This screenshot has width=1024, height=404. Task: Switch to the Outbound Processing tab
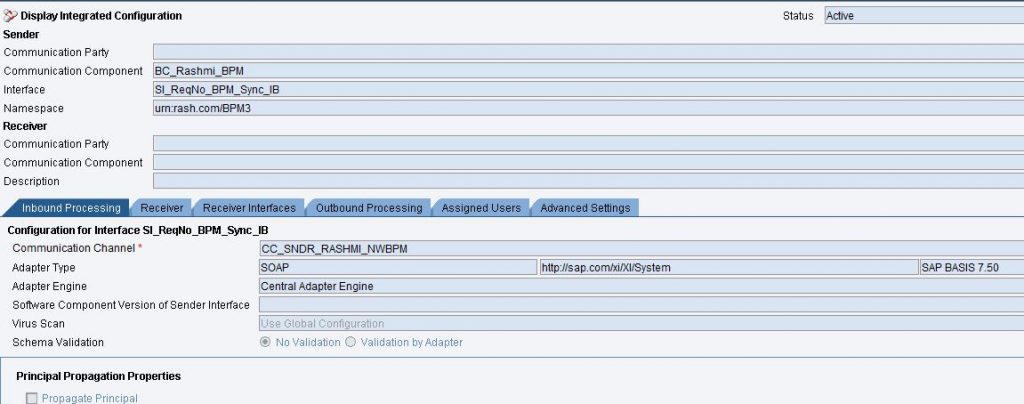369,208
